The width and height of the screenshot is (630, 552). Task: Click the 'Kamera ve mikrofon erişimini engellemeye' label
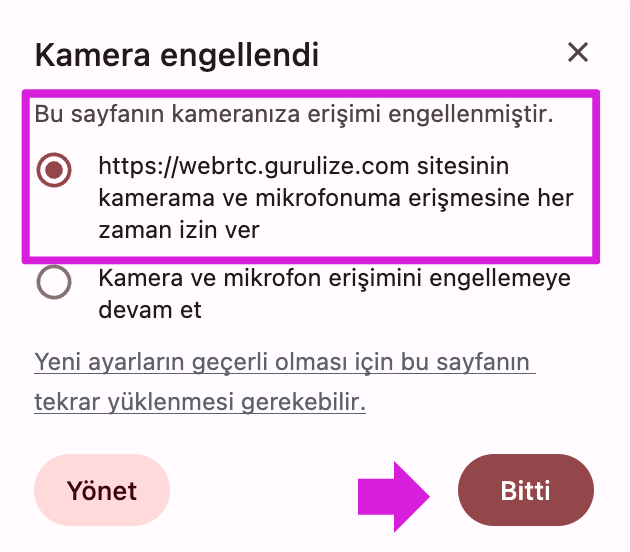pyautogui.click(x=334, y=278)
